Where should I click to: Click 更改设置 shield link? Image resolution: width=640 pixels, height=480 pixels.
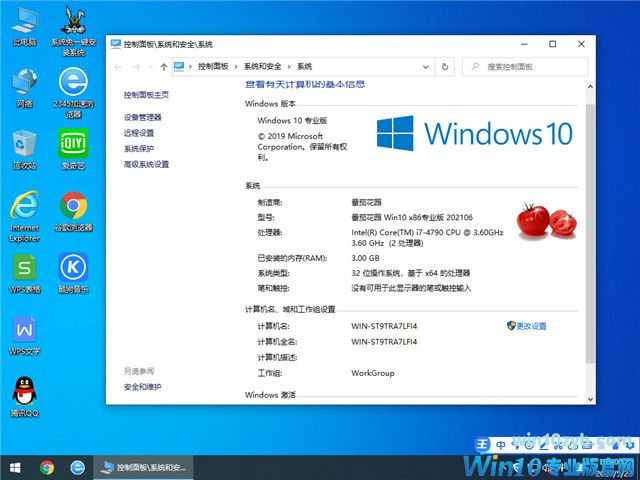527,326
